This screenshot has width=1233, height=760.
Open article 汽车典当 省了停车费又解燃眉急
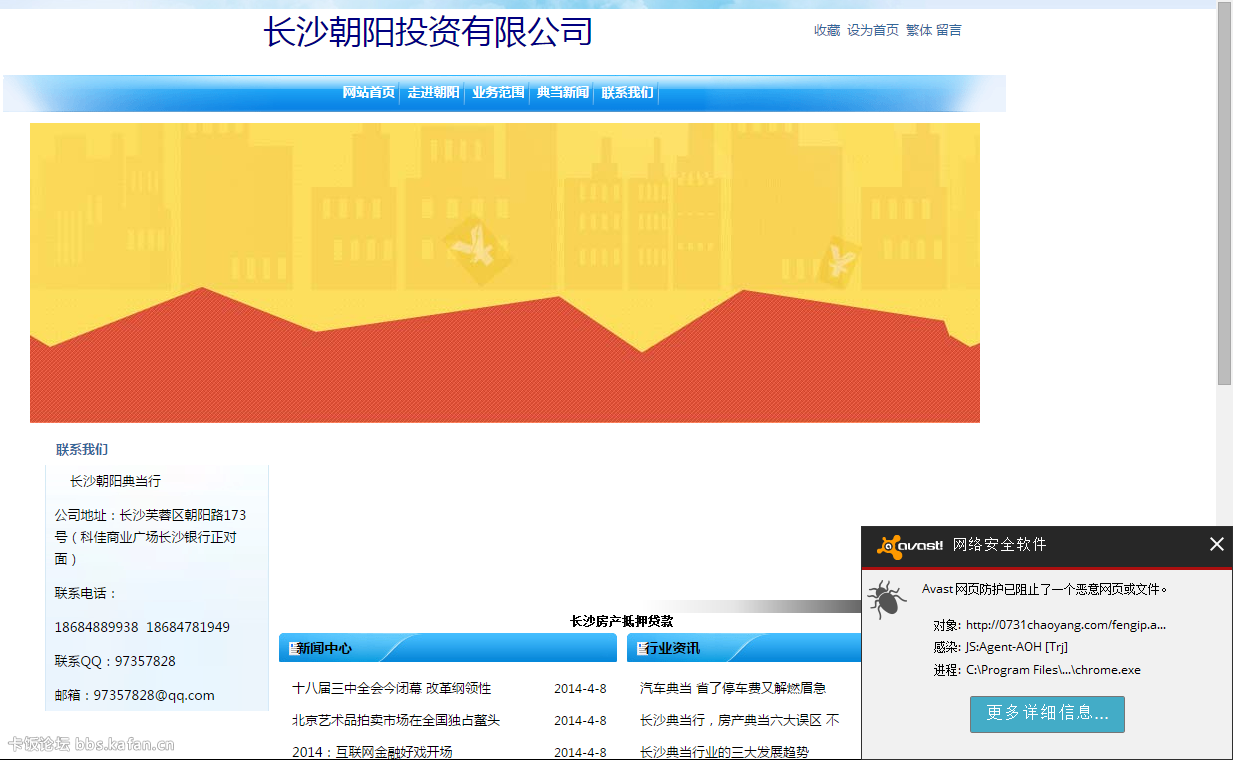click(x=733, y=688)
